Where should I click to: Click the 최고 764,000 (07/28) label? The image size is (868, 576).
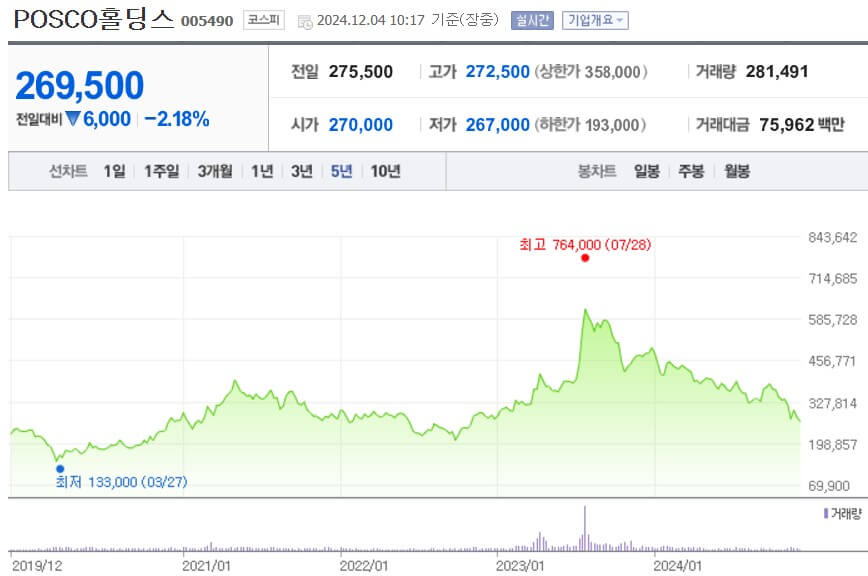coord(585,244)
